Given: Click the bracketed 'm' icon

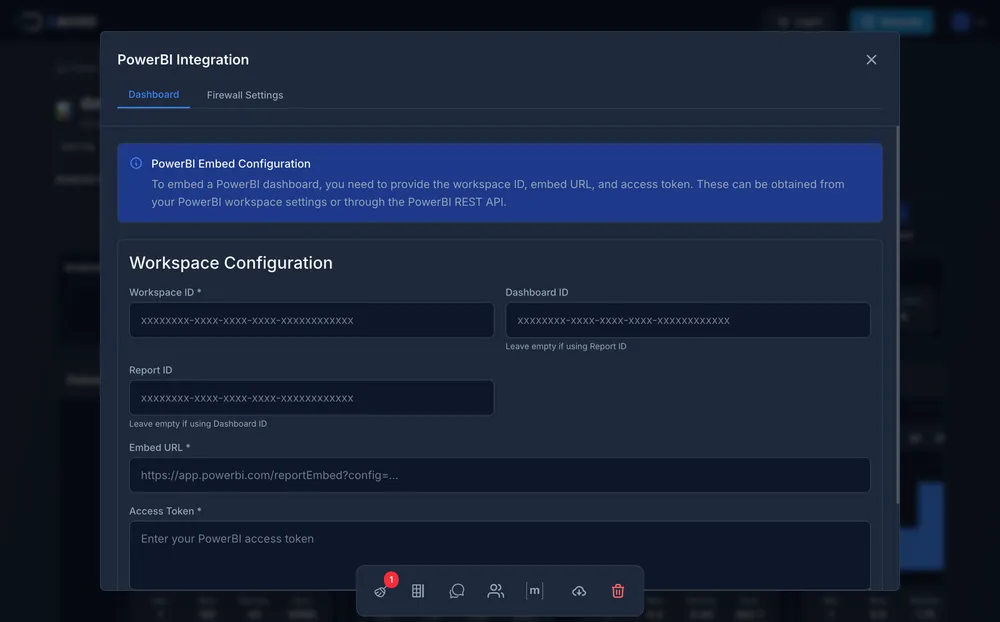Looking at the screenshot, I should coord(534,591).
